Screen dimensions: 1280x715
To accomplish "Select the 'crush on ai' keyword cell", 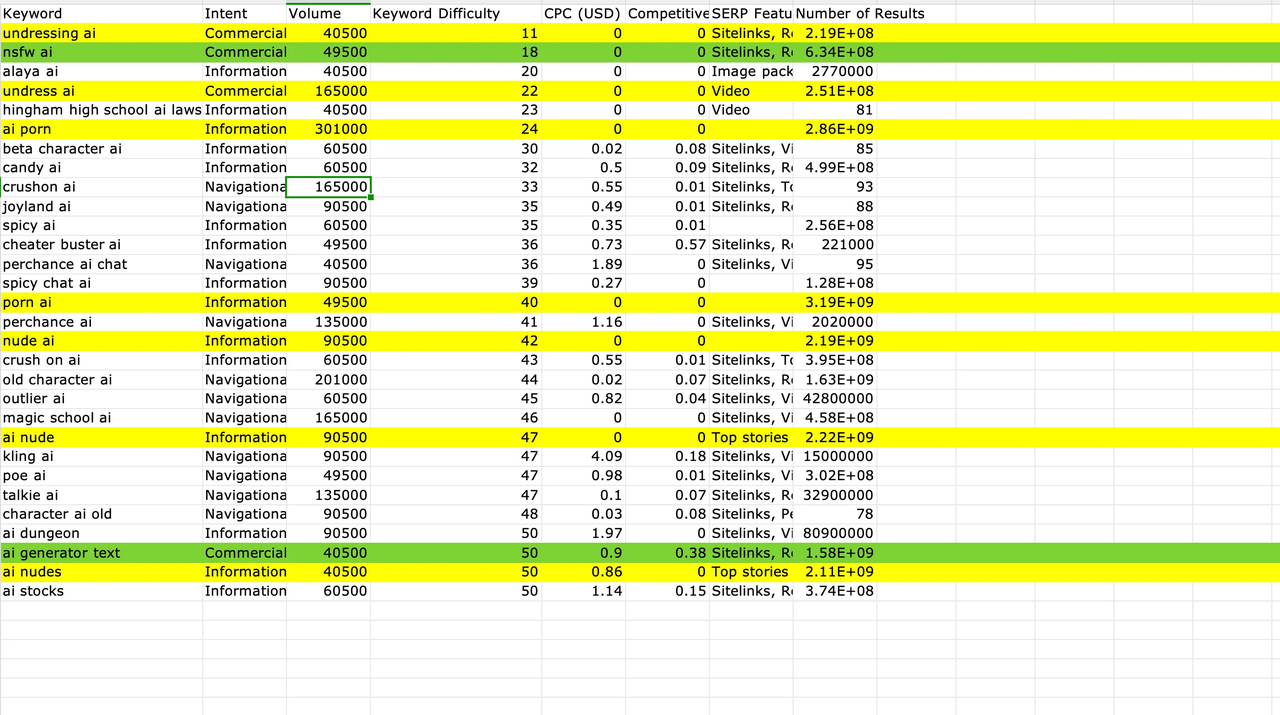I will [x=101, y=360].
